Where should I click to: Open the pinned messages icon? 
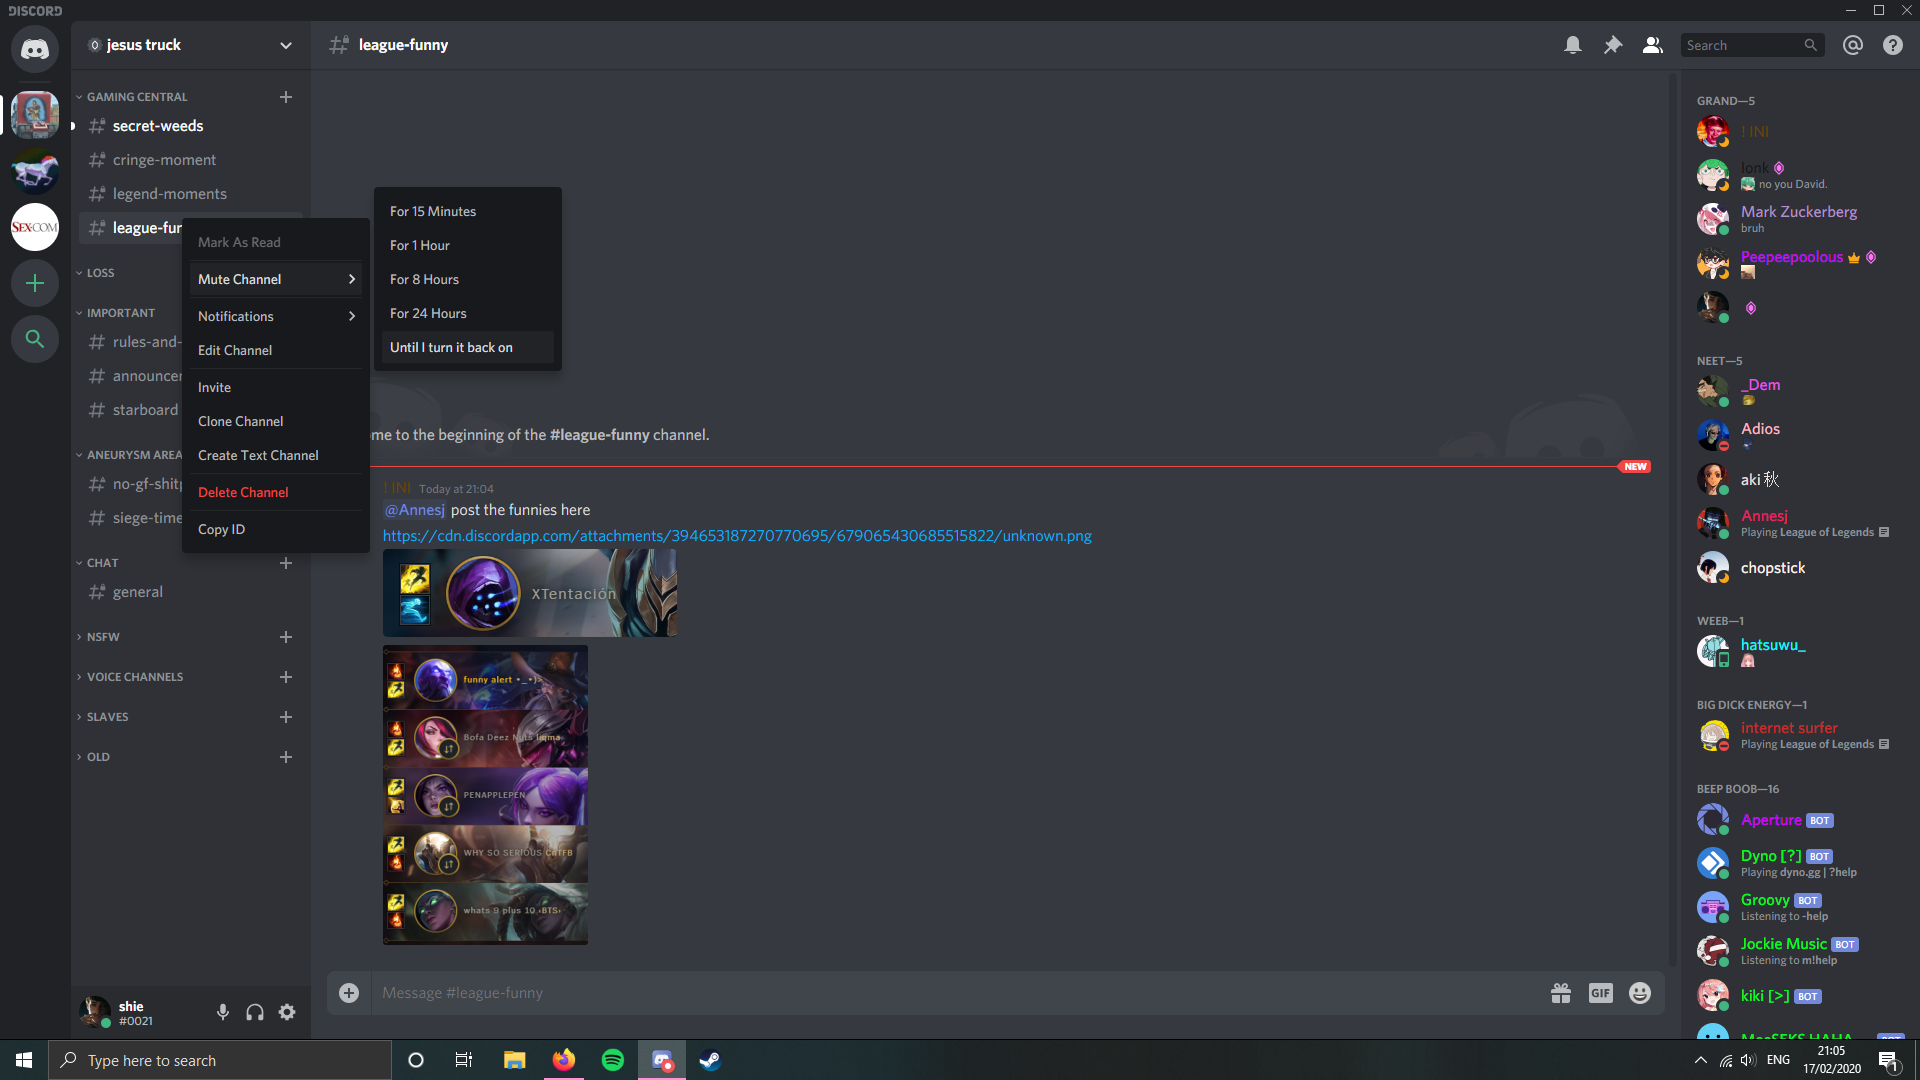(x=1612, y=45)
